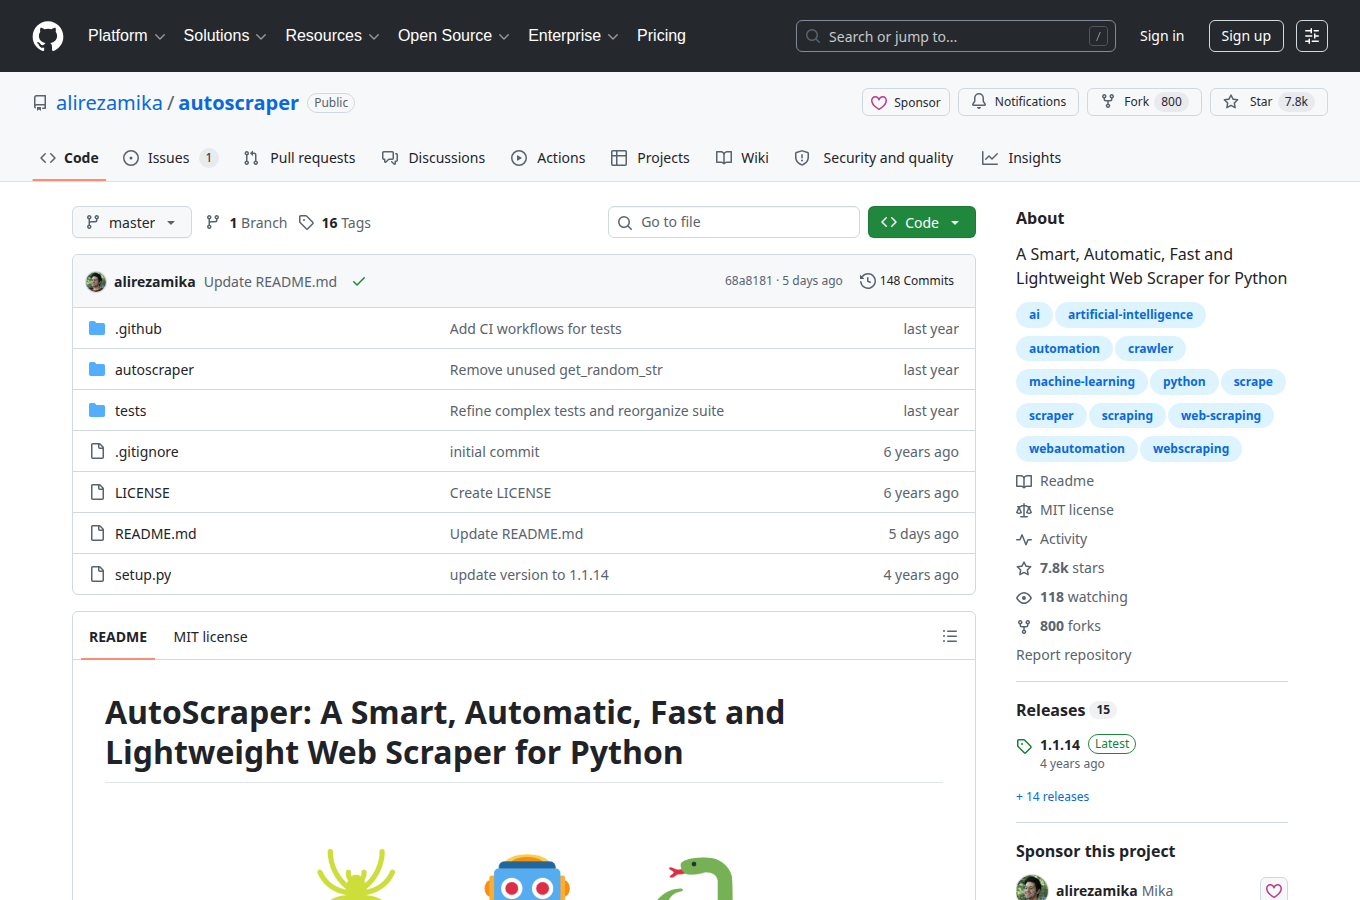Click the MIT license scale icon
This screenshot has width=1360, height=900.
(1024, 511)
